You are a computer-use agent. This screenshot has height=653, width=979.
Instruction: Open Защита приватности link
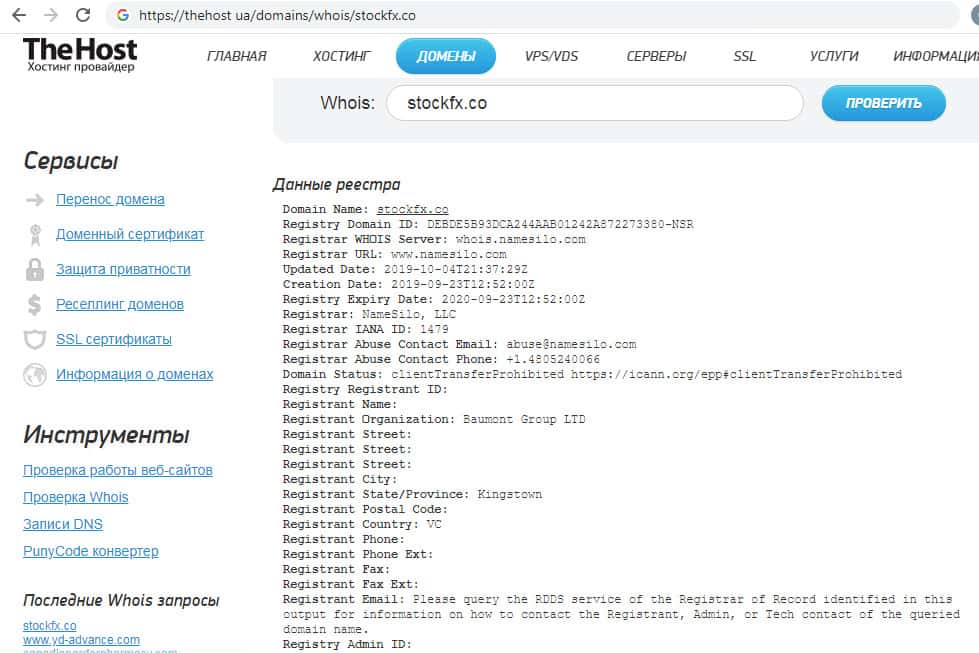point(123,269)
